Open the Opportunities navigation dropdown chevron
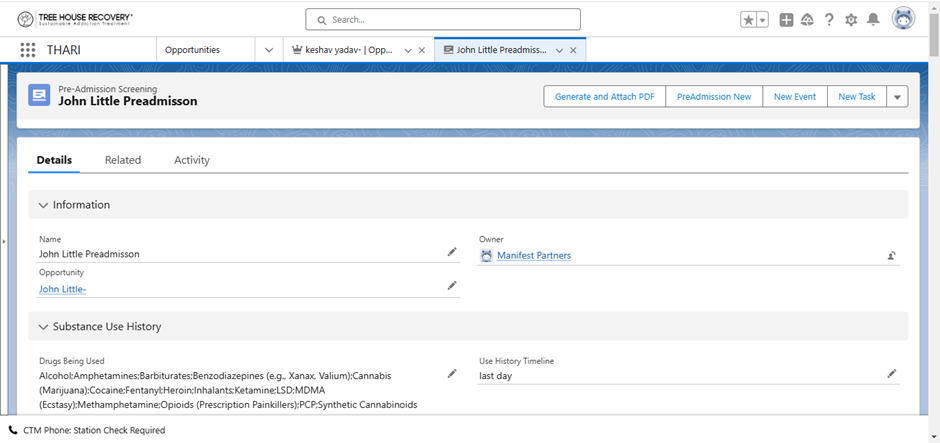 click(x=268, y=50)
